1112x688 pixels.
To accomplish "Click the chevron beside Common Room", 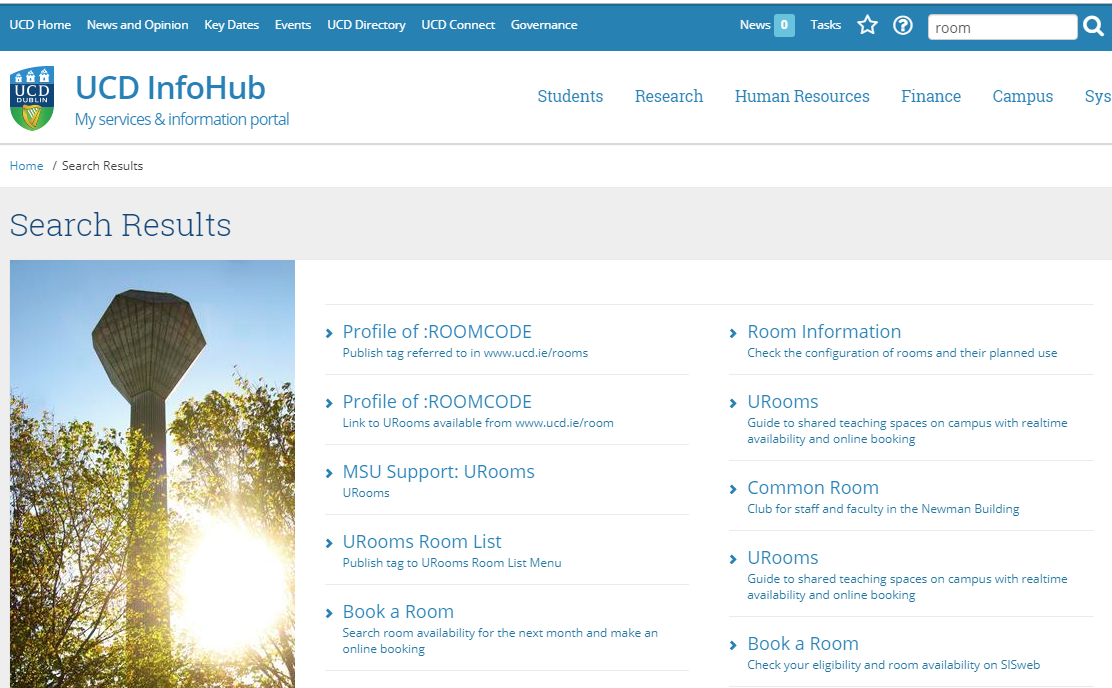I will point(733,490).
